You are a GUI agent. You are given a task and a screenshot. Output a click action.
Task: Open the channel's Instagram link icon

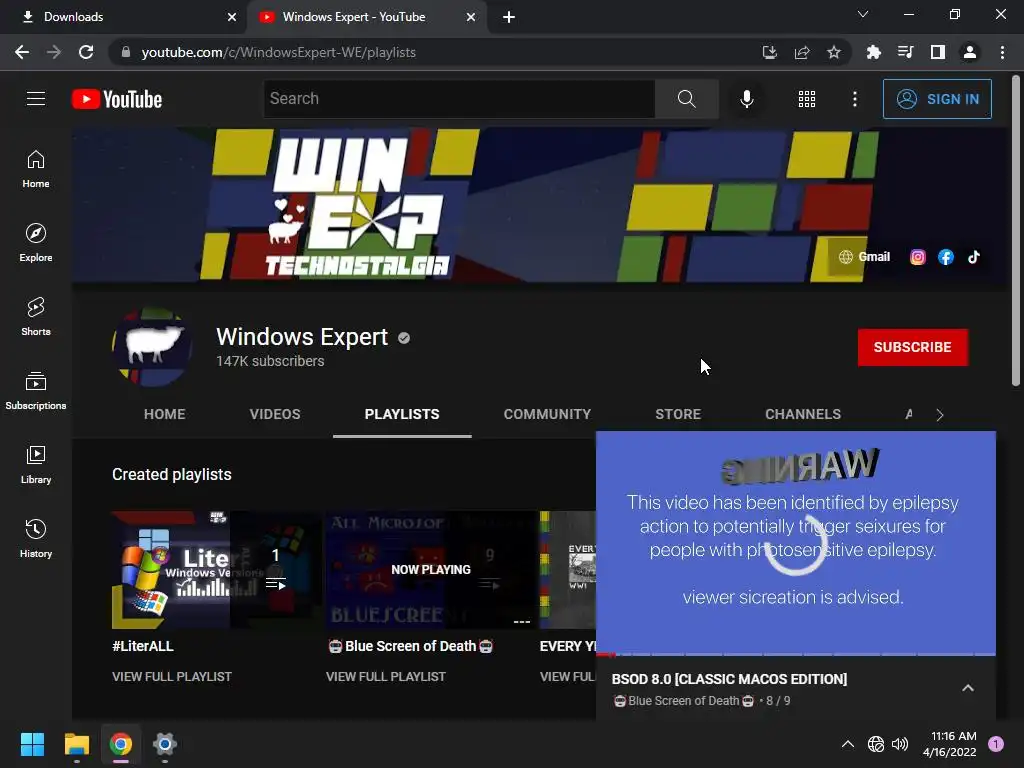[x=918, y=257]
